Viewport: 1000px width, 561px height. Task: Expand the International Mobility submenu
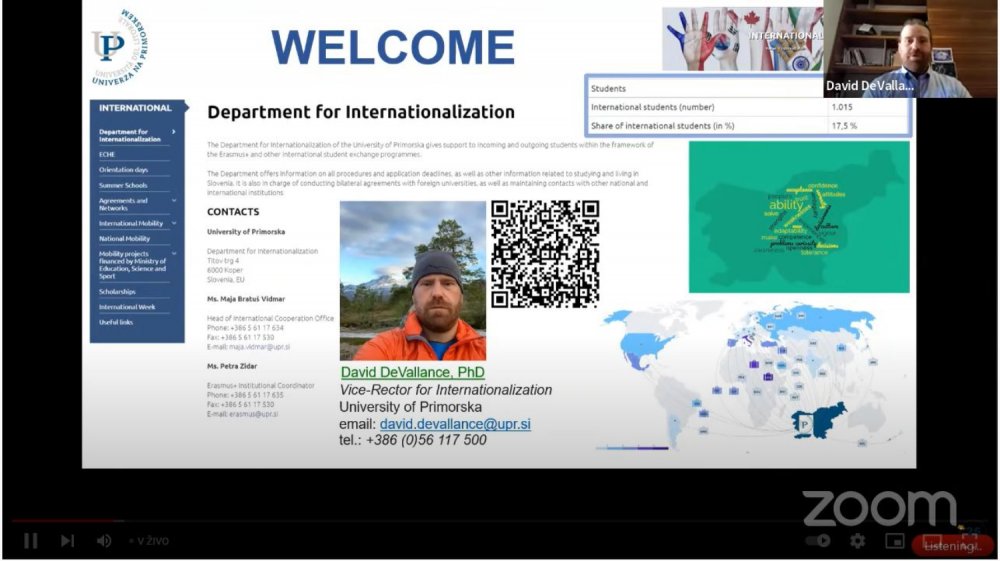[174, 224]
